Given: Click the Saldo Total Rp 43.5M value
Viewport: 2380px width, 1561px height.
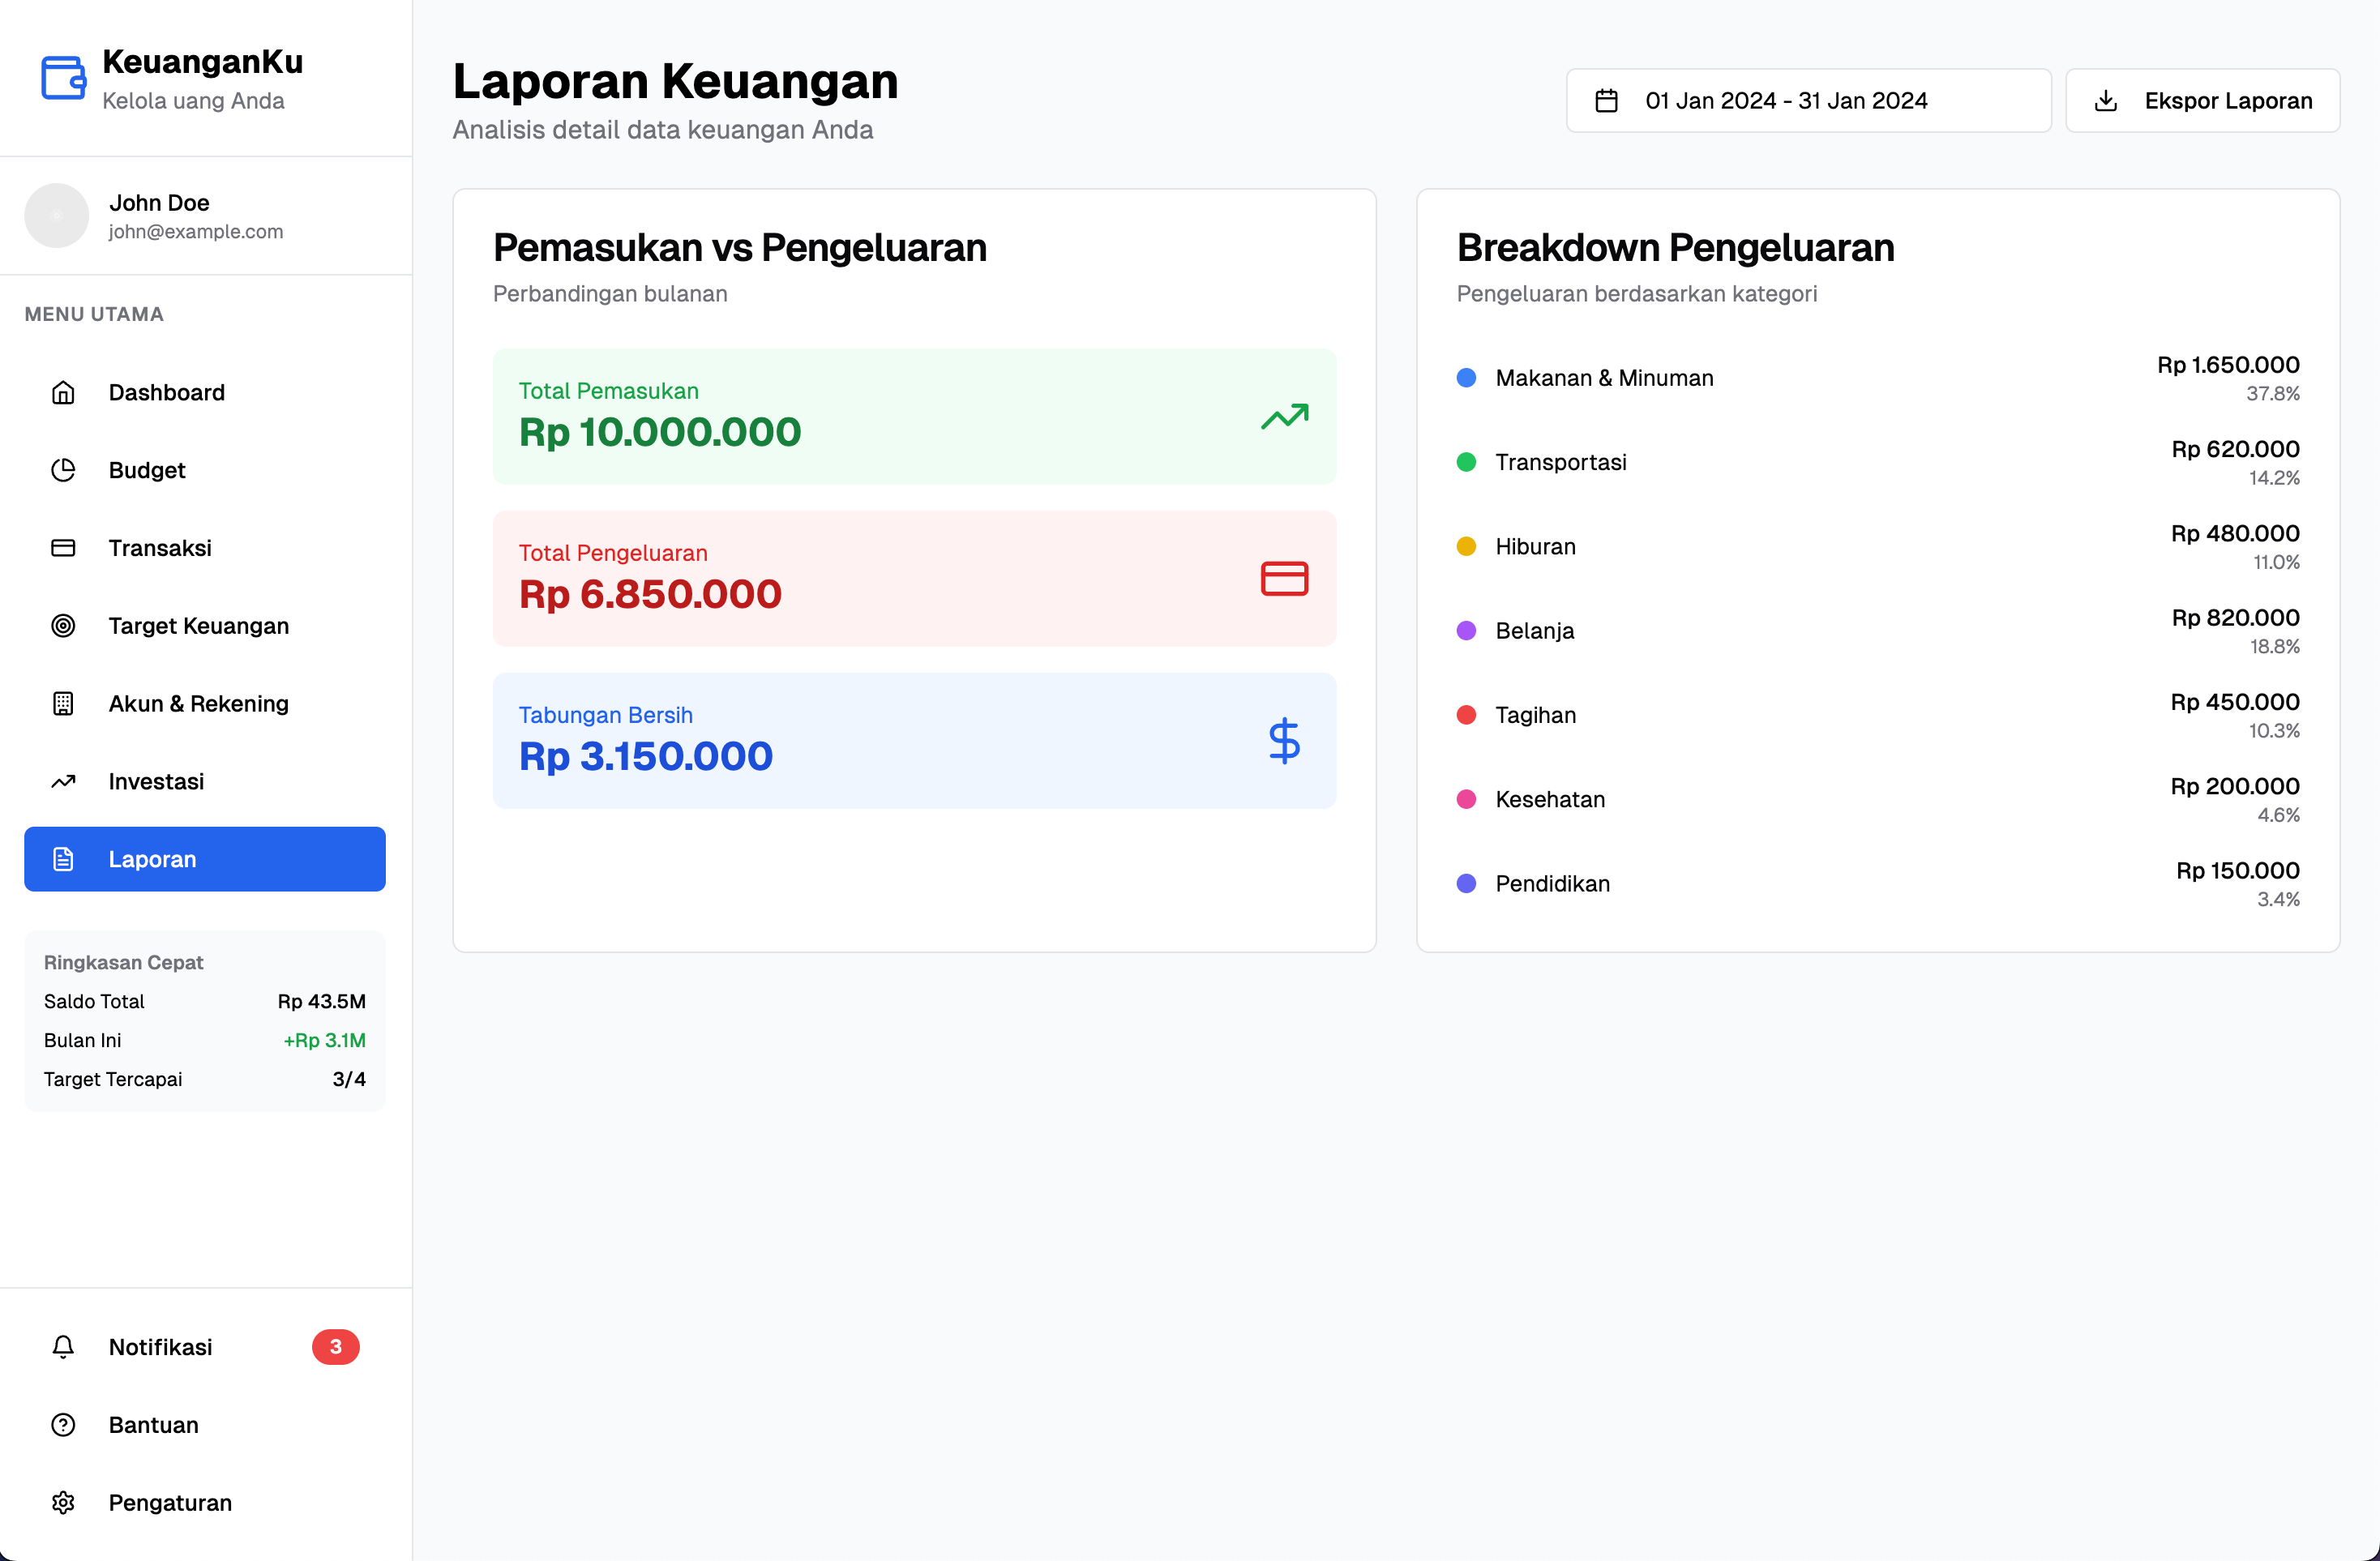Looking at the screenshot, I should tap(321, 1002).
